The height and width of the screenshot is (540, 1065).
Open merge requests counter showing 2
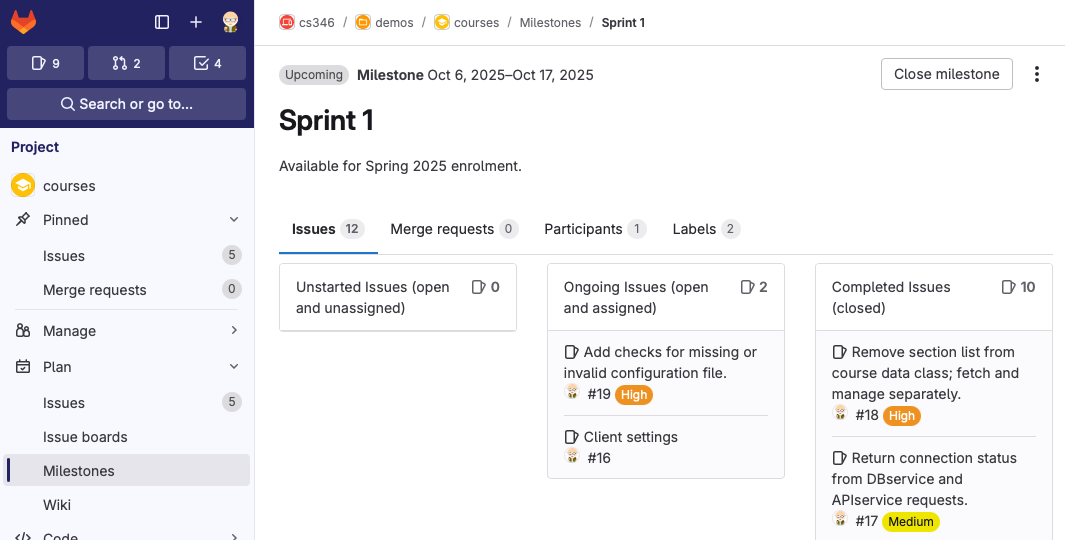click(126, 63)
